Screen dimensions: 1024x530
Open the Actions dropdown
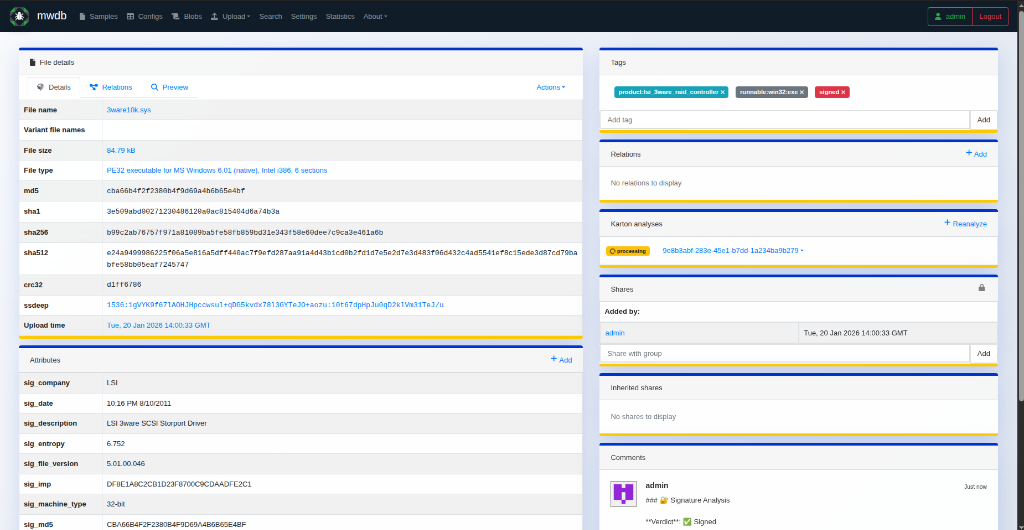[x=550, y=87]
